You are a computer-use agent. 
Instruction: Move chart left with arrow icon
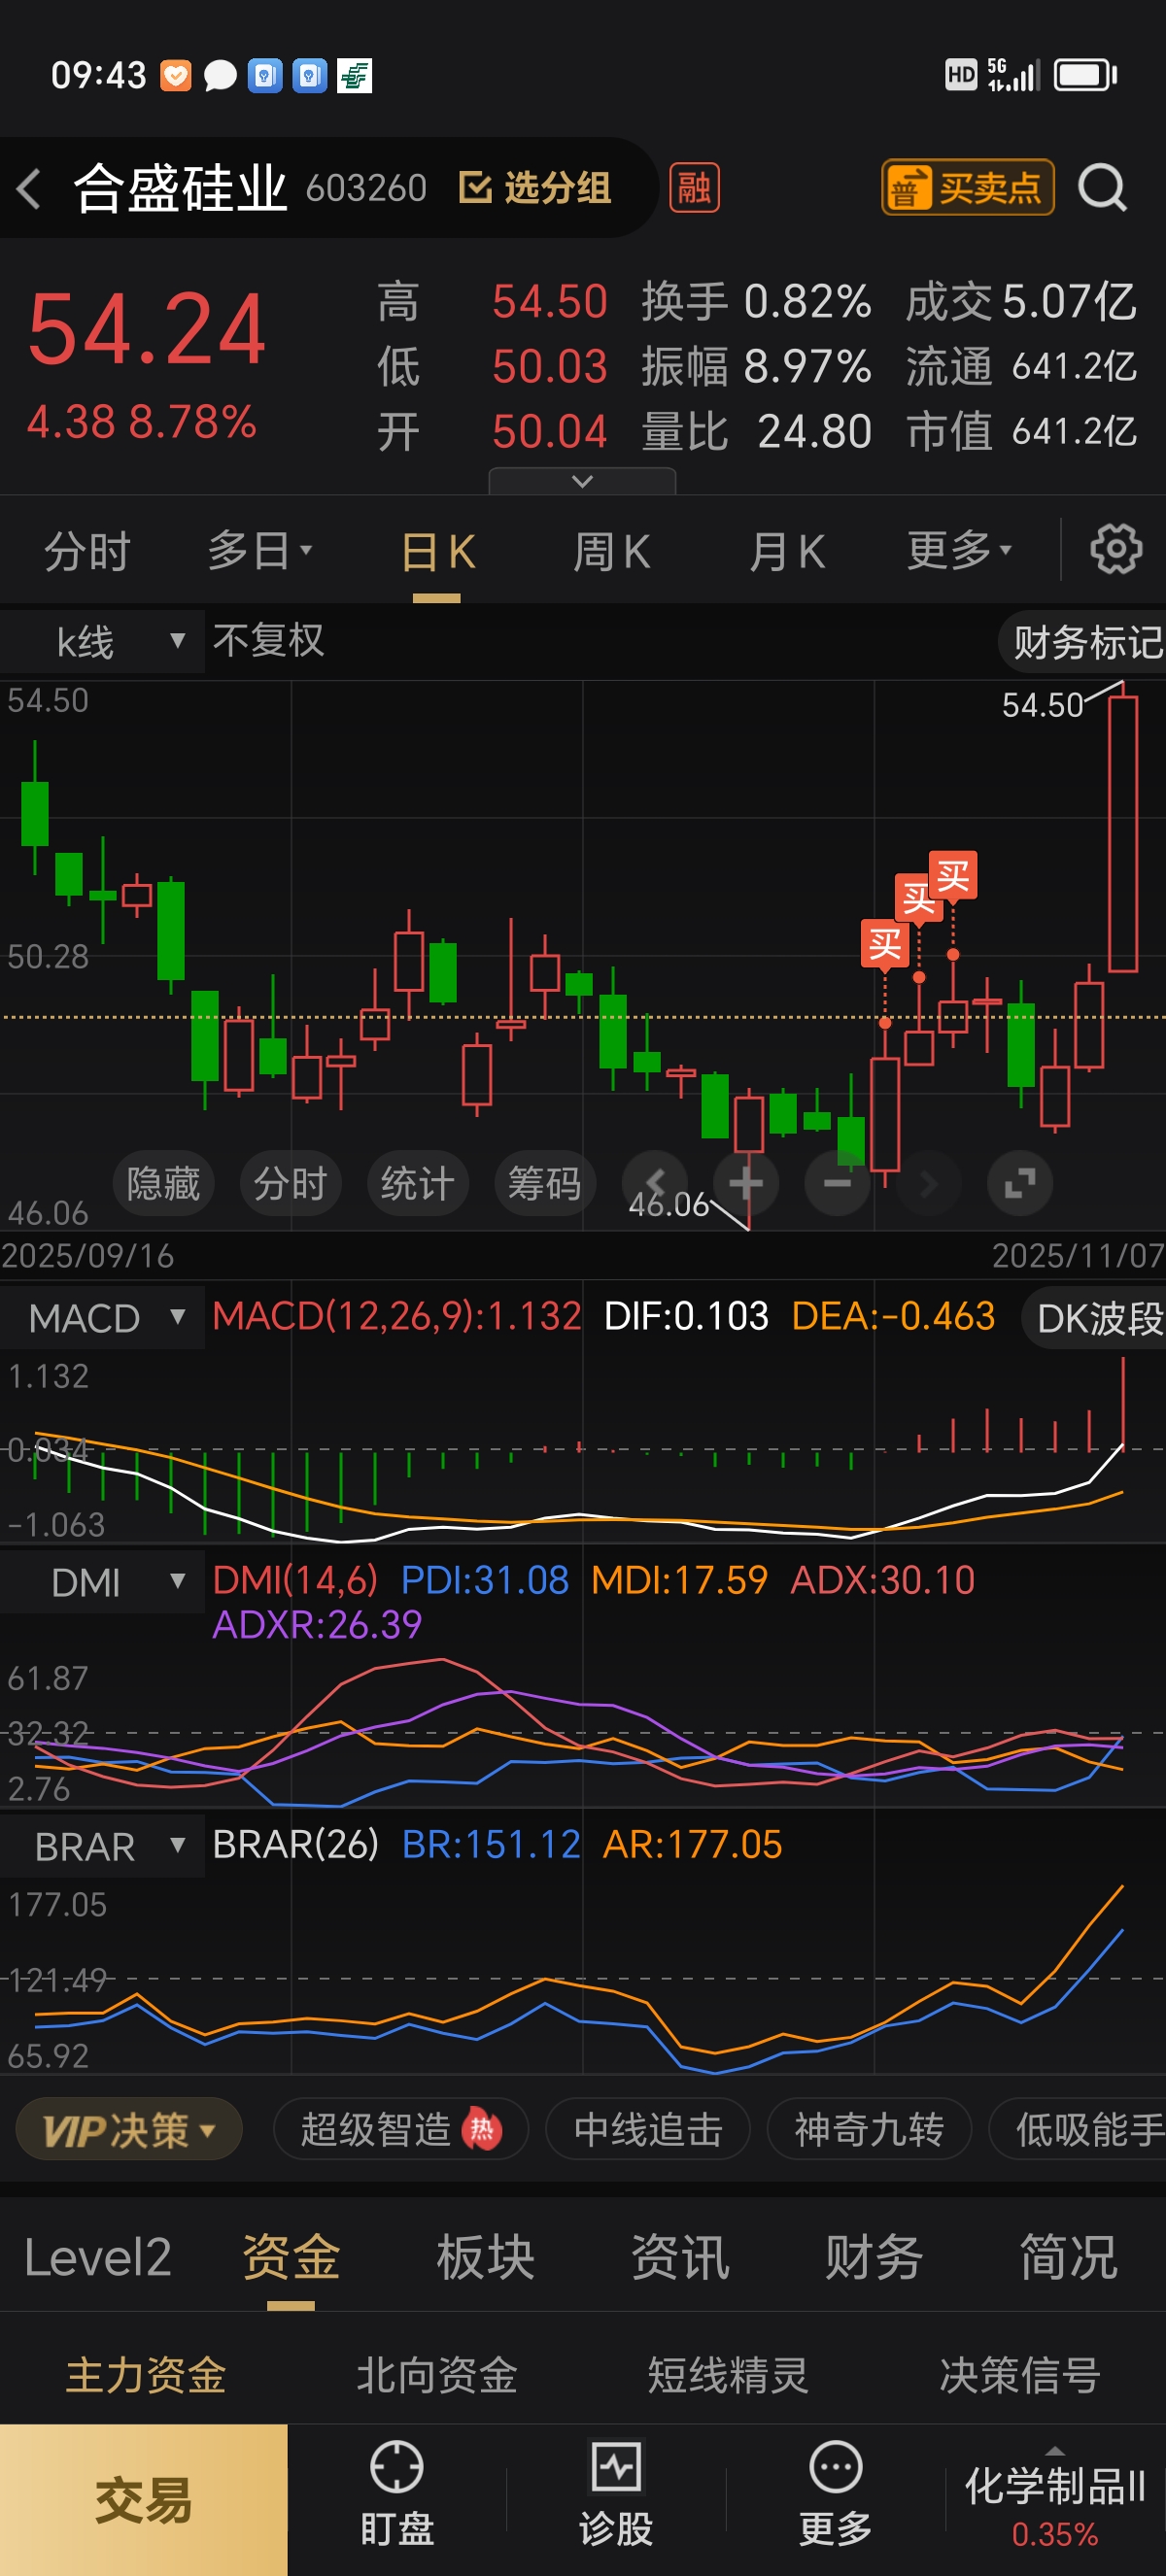655,1183
